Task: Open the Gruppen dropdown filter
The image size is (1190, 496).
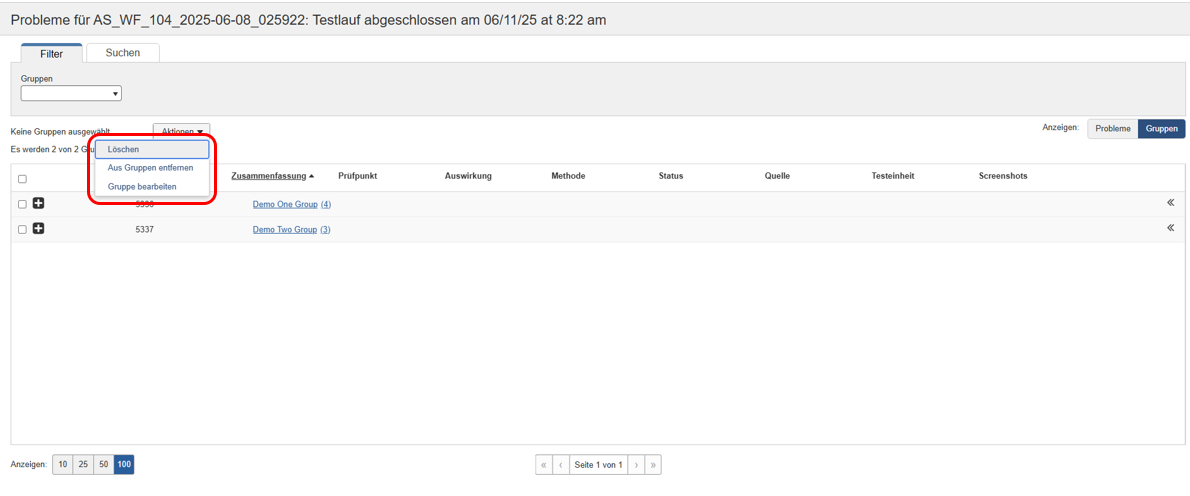Action: coord(71,94)
